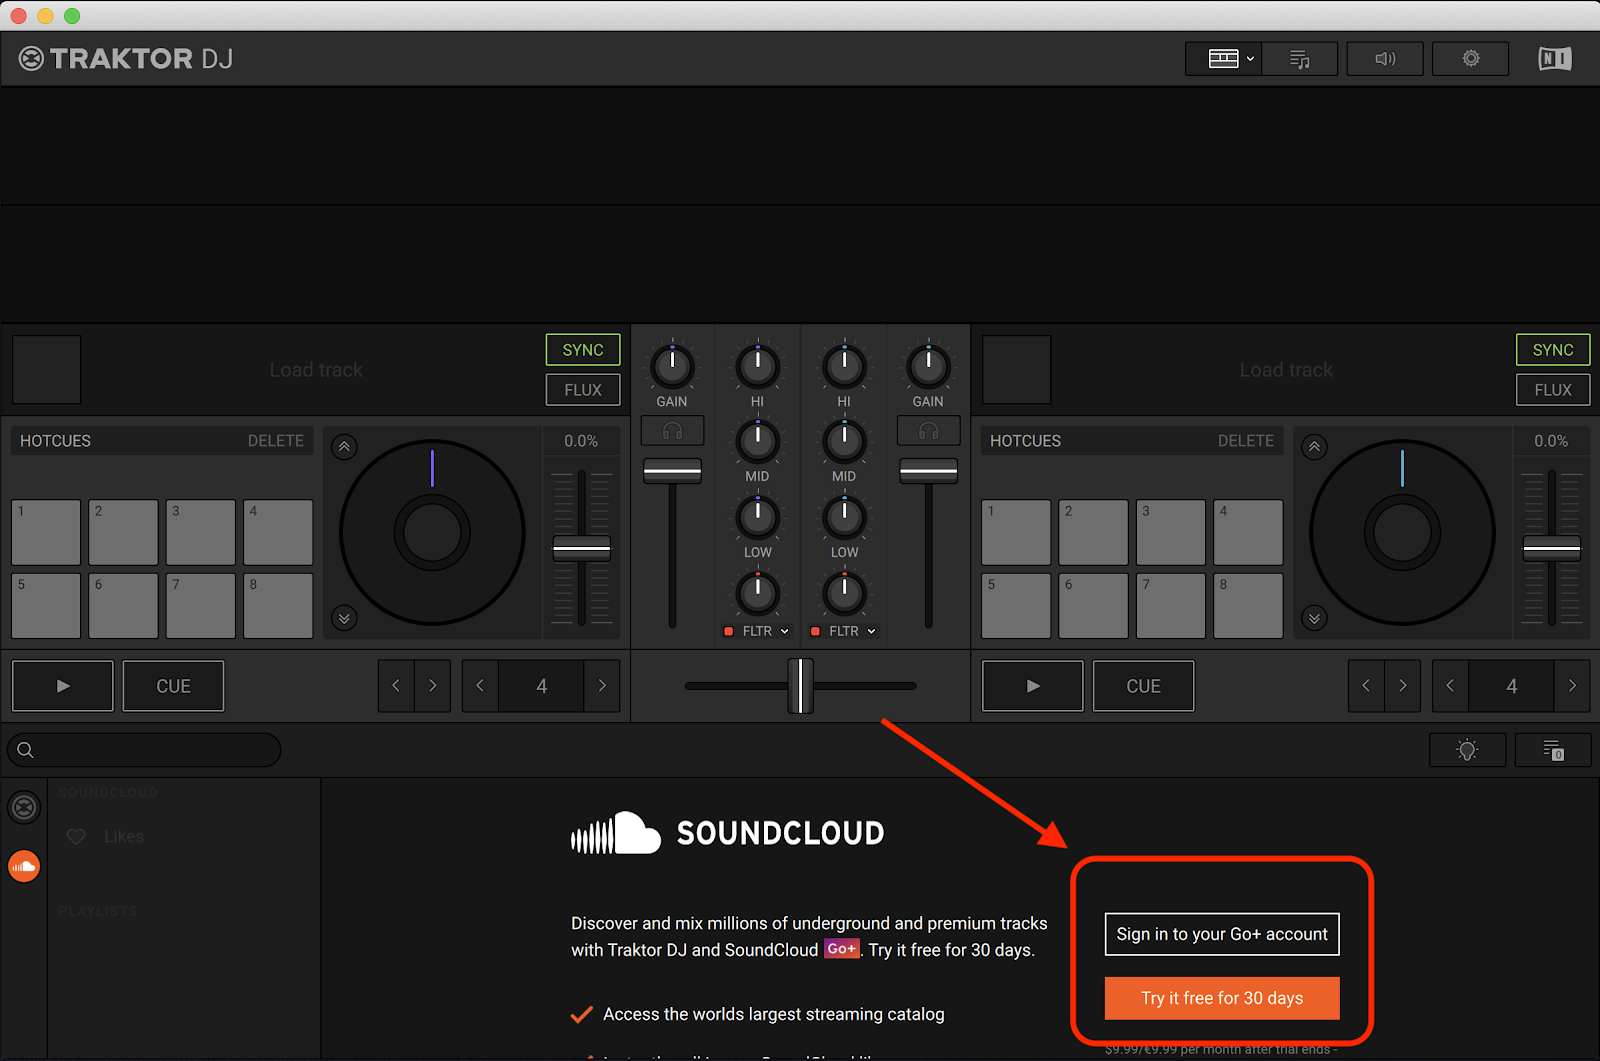Click Try it free for 30 days

pos(1222,998)
